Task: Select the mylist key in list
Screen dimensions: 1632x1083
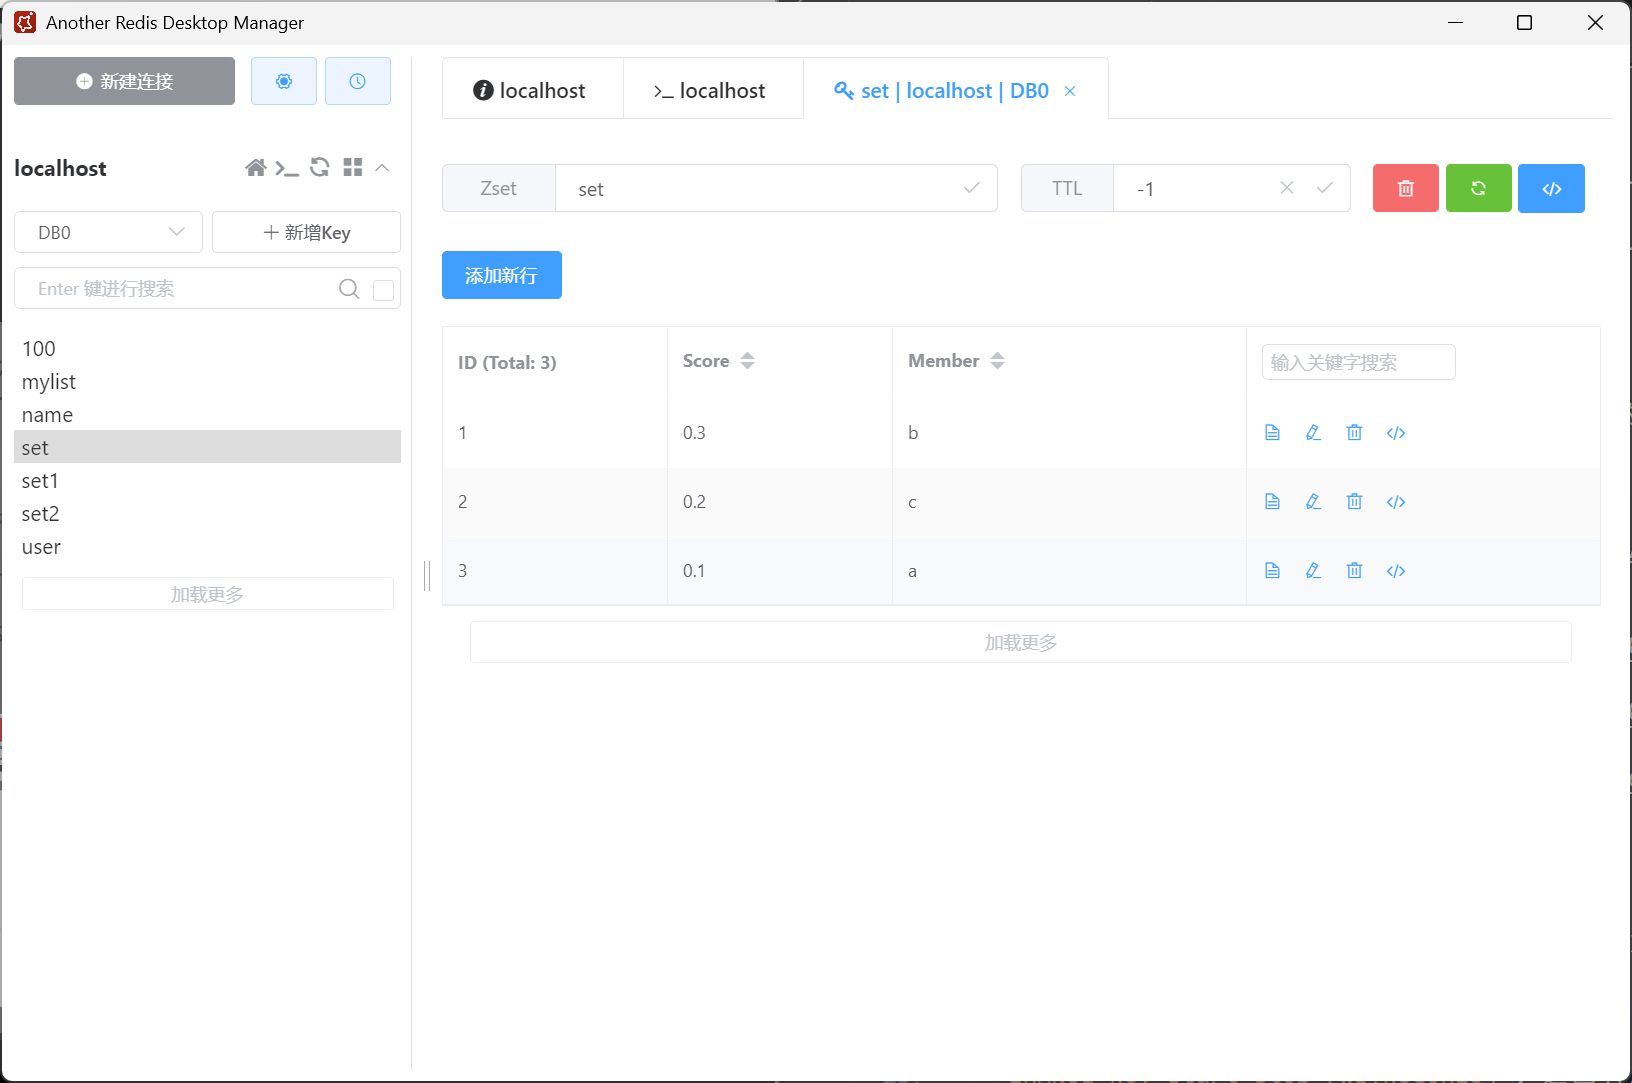Action: [x=49, y=382]
